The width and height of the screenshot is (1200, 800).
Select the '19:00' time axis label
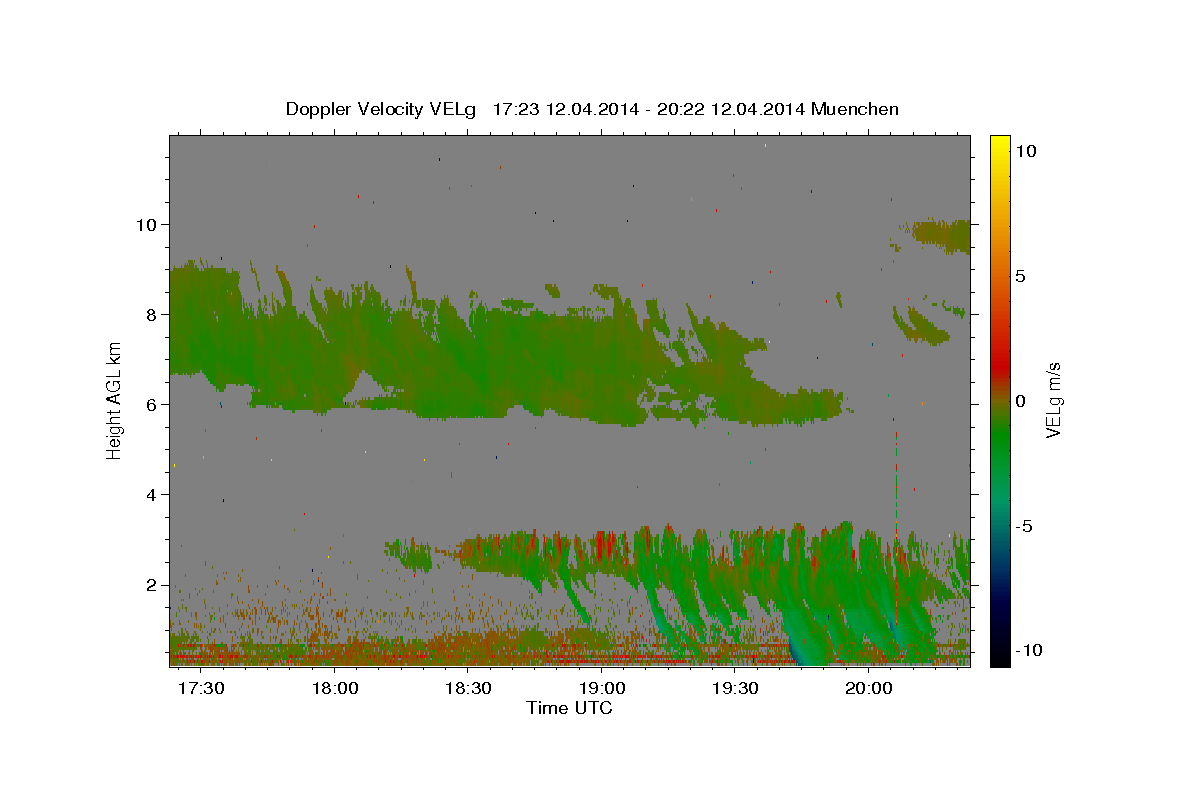pos(602,689)
